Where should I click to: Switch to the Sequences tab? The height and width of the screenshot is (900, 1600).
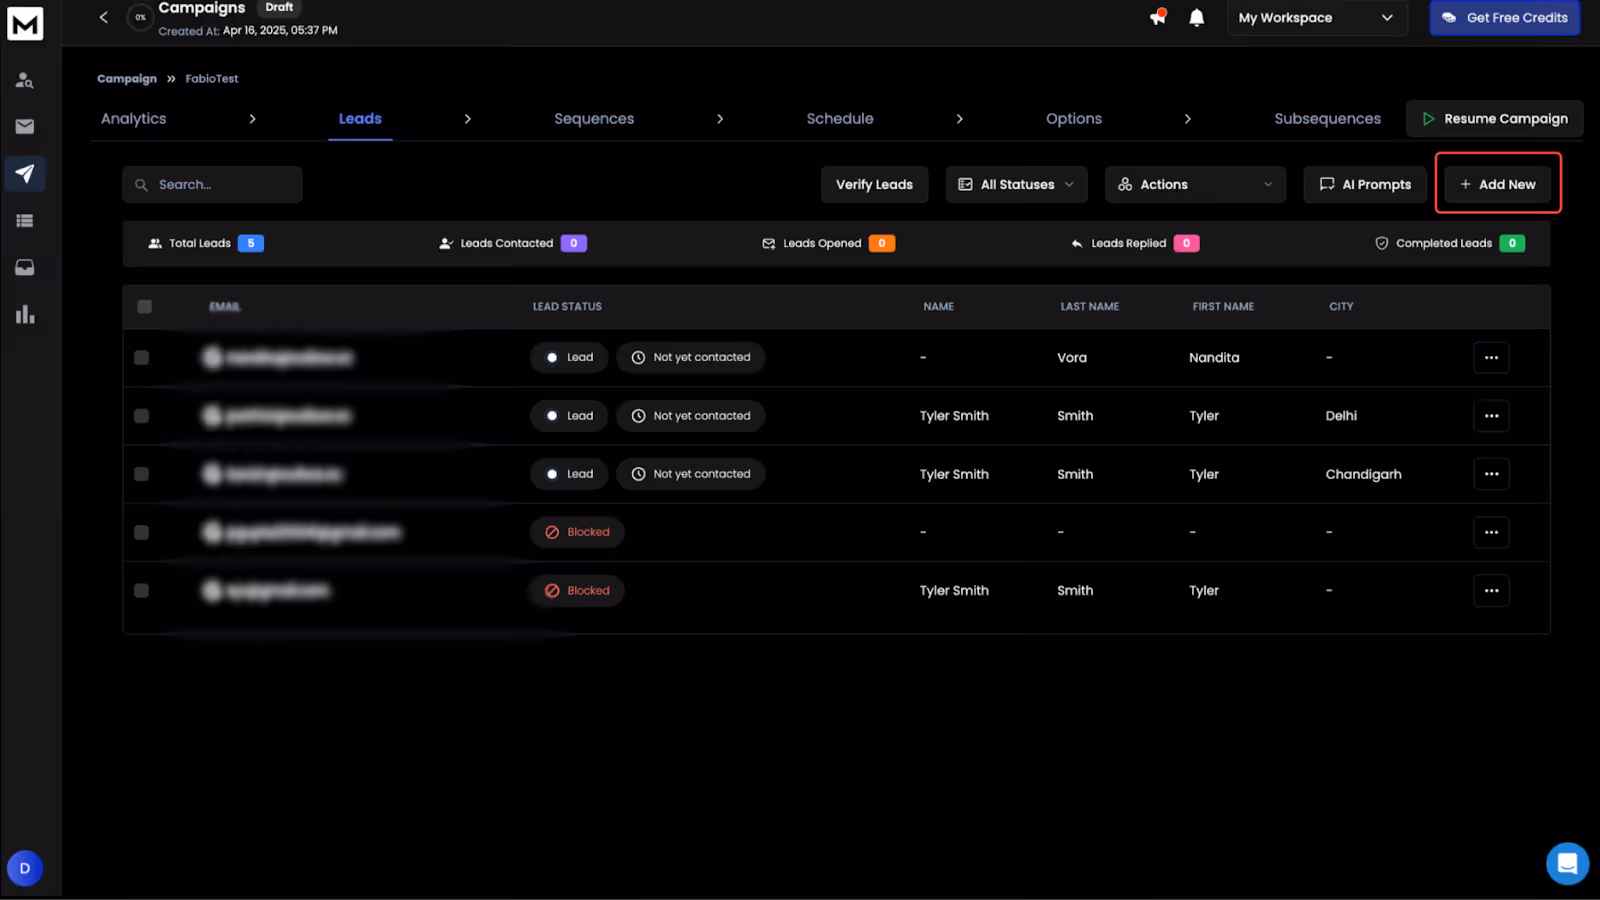coord(593,118)
